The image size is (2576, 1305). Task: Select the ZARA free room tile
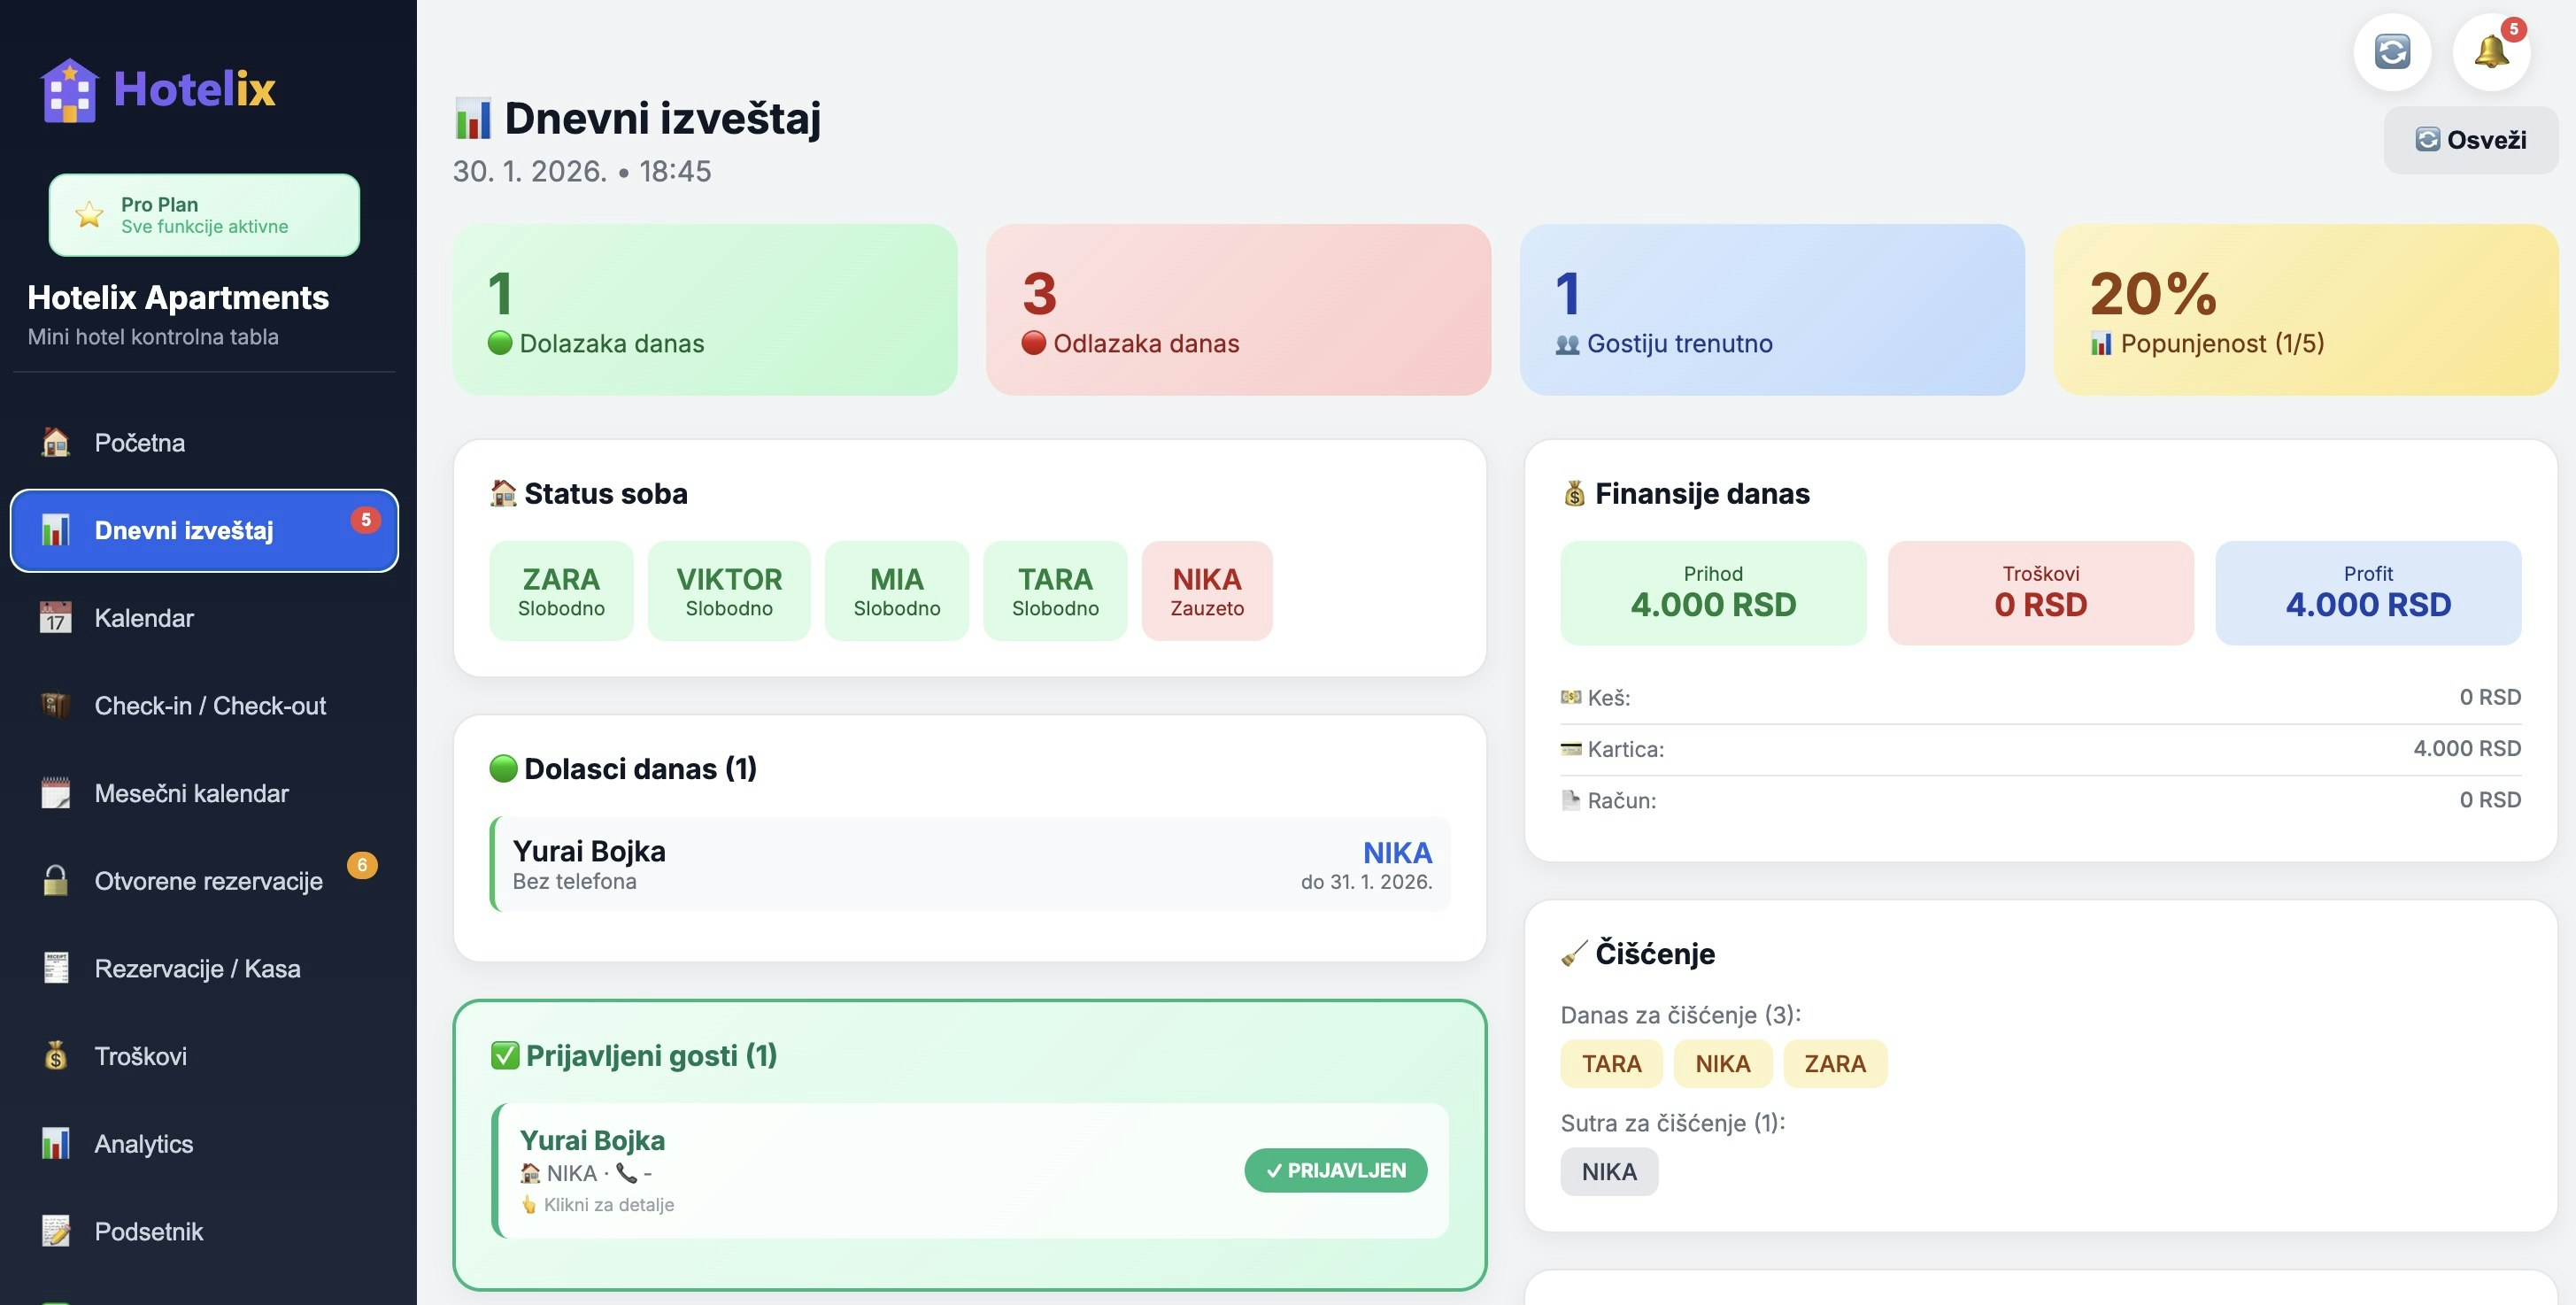561,591
